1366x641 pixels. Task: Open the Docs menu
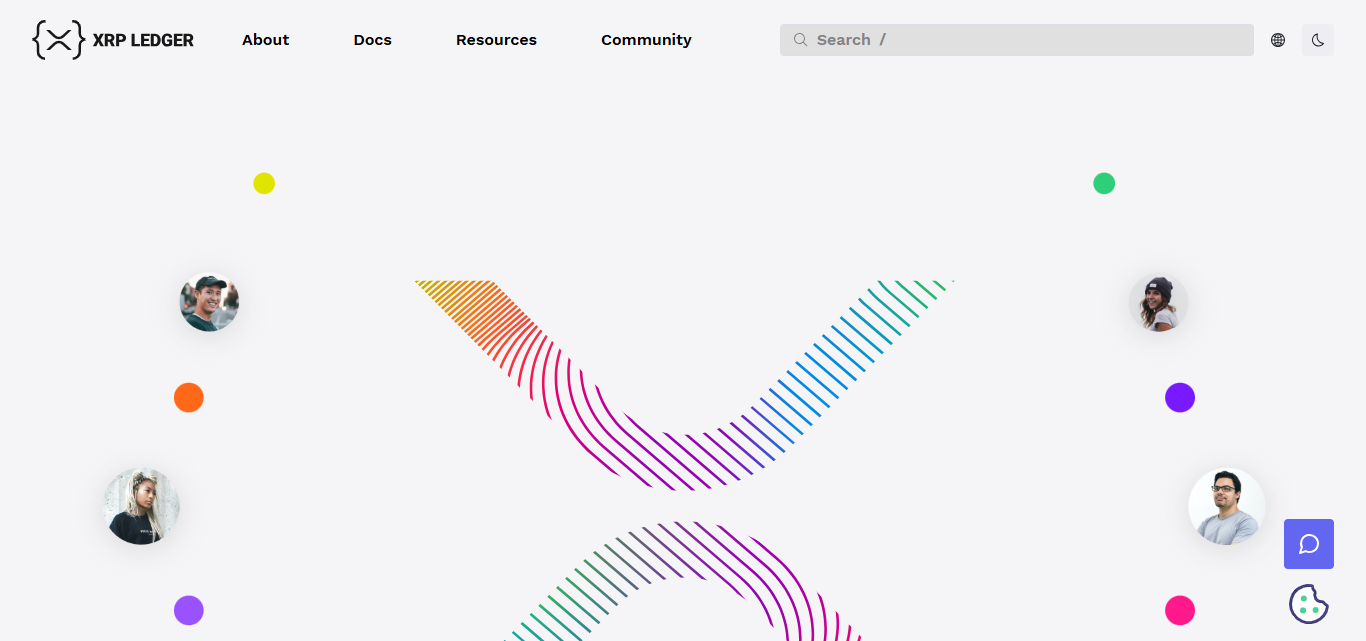[373, 40]
